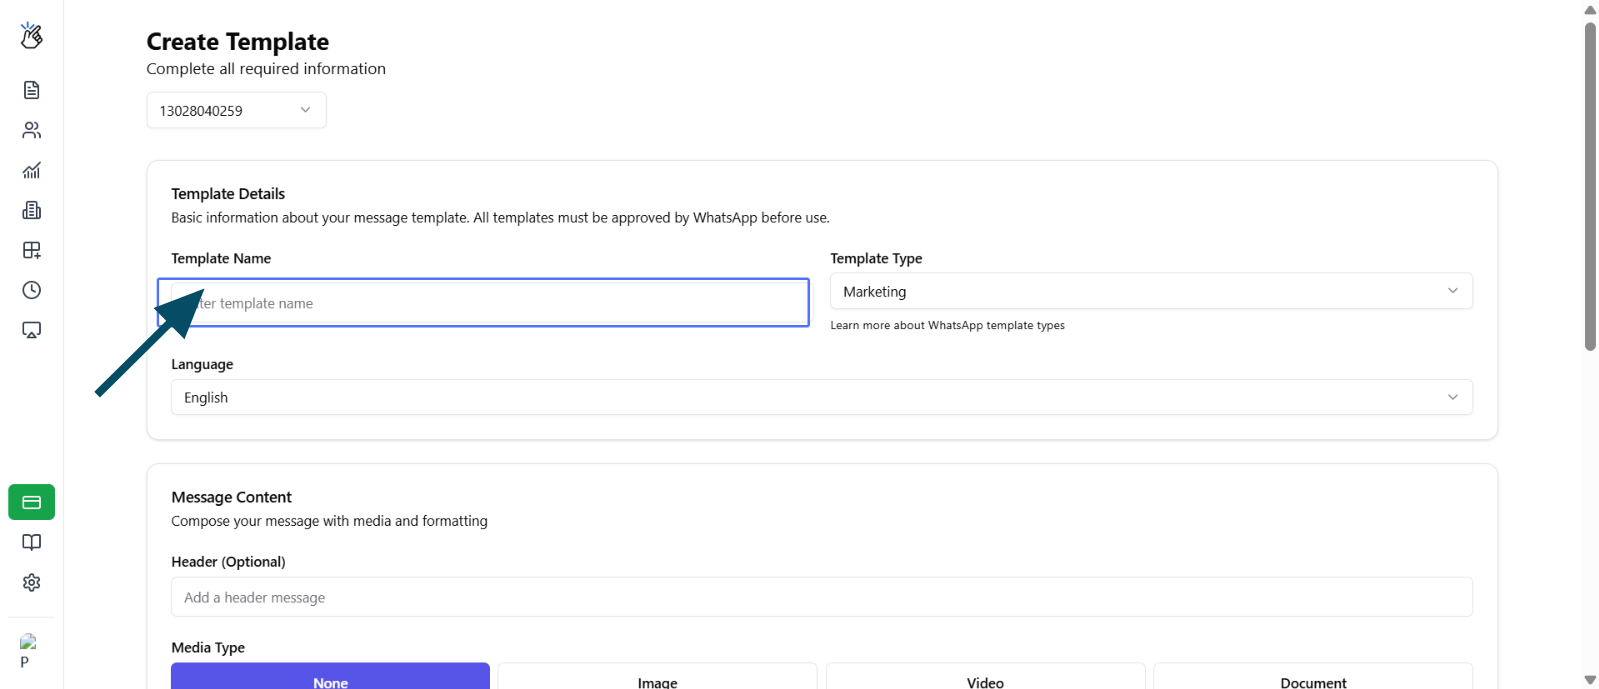Click the app logo in sidebar
1599x689 pixels.
click(31, 36)
